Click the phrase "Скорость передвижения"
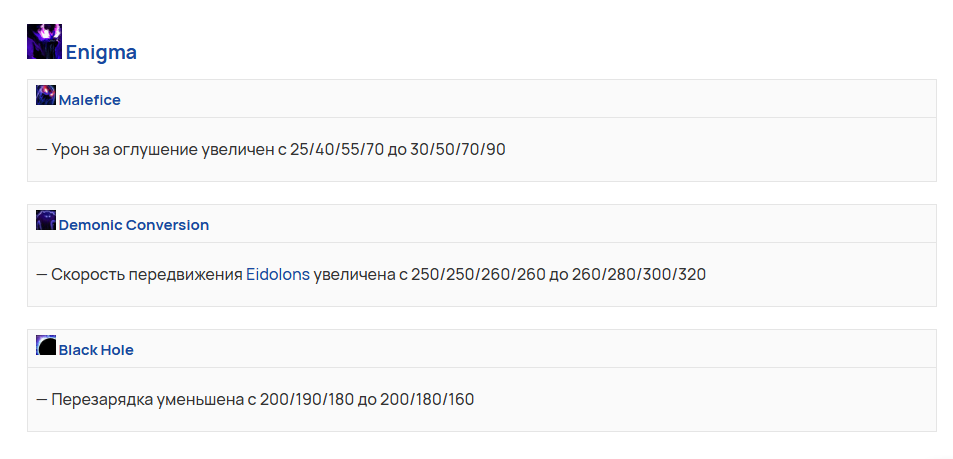Image resolution: width=953 pixels, height=459 pixels. click(147, 275)
